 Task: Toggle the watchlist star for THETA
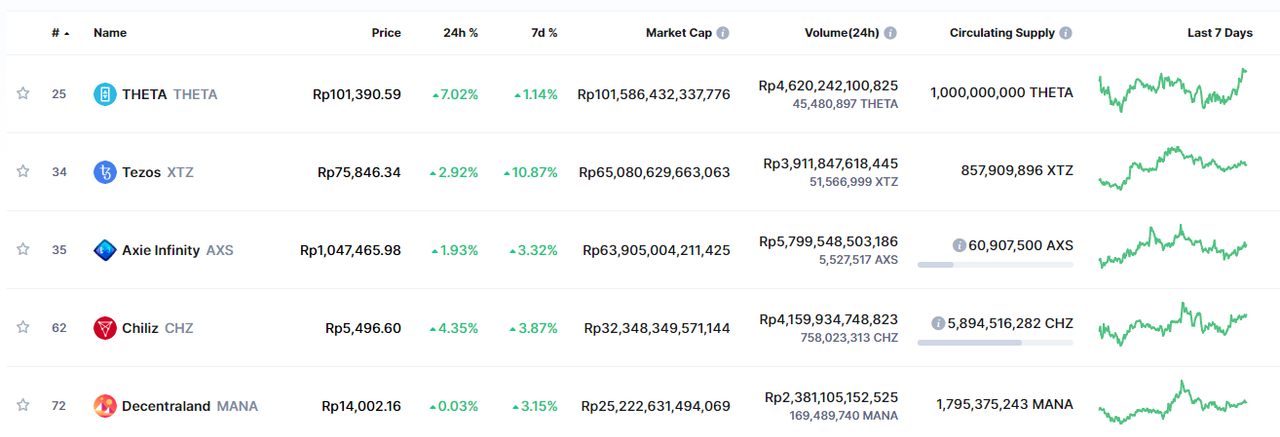[x=23, y=94]
